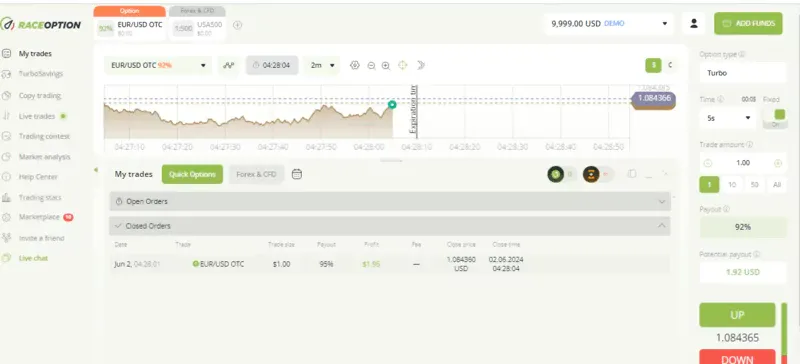This screenshot has width=800, height=364.
Task: Switch to the Option tab
Action: pyautogui.click(x=130, y=11)
